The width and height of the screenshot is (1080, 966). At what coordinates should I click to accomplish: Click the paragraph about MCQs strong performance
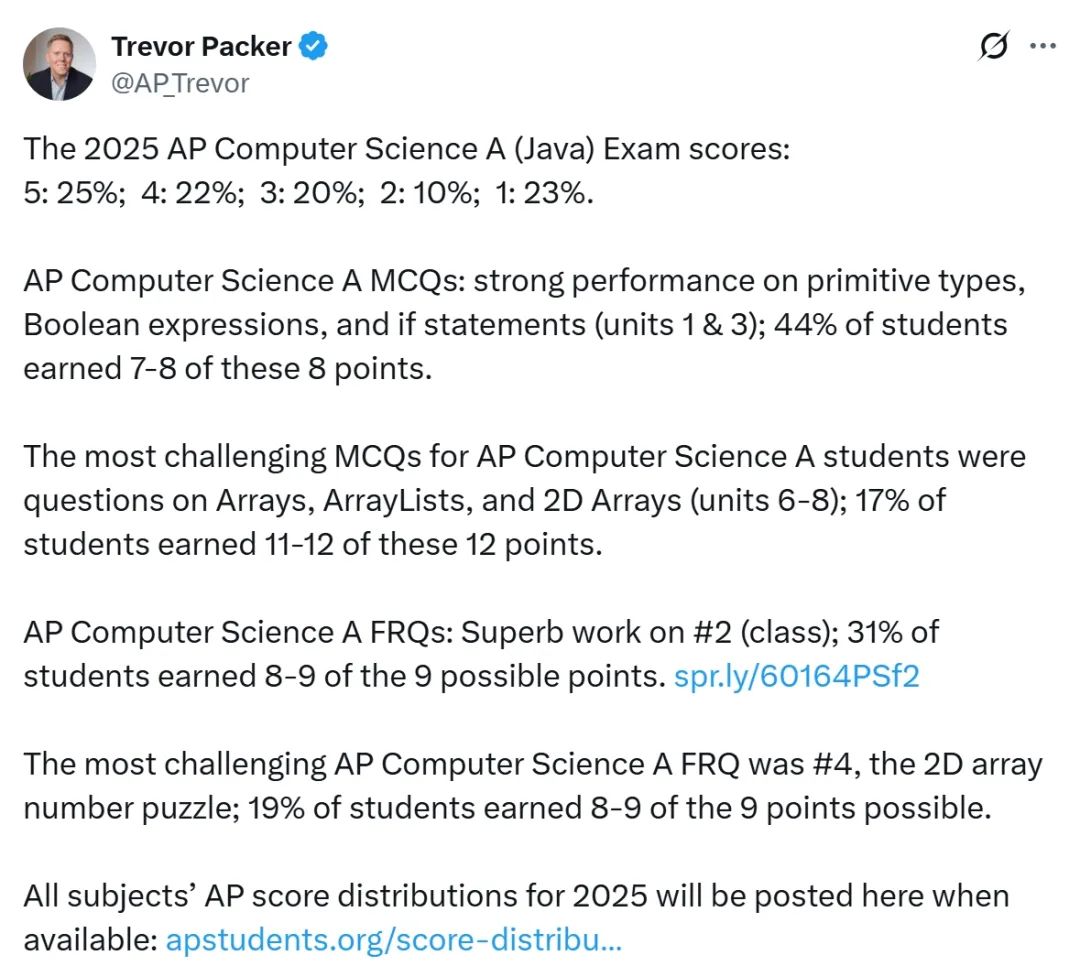tap(525, 325)
